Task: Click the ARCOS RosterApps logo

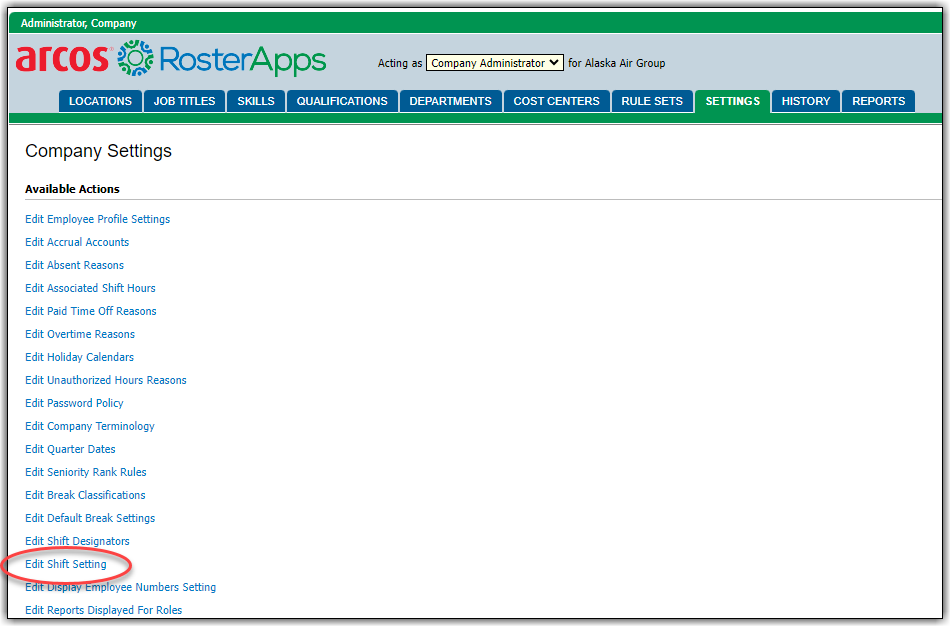Action: (x=170, y=60)
